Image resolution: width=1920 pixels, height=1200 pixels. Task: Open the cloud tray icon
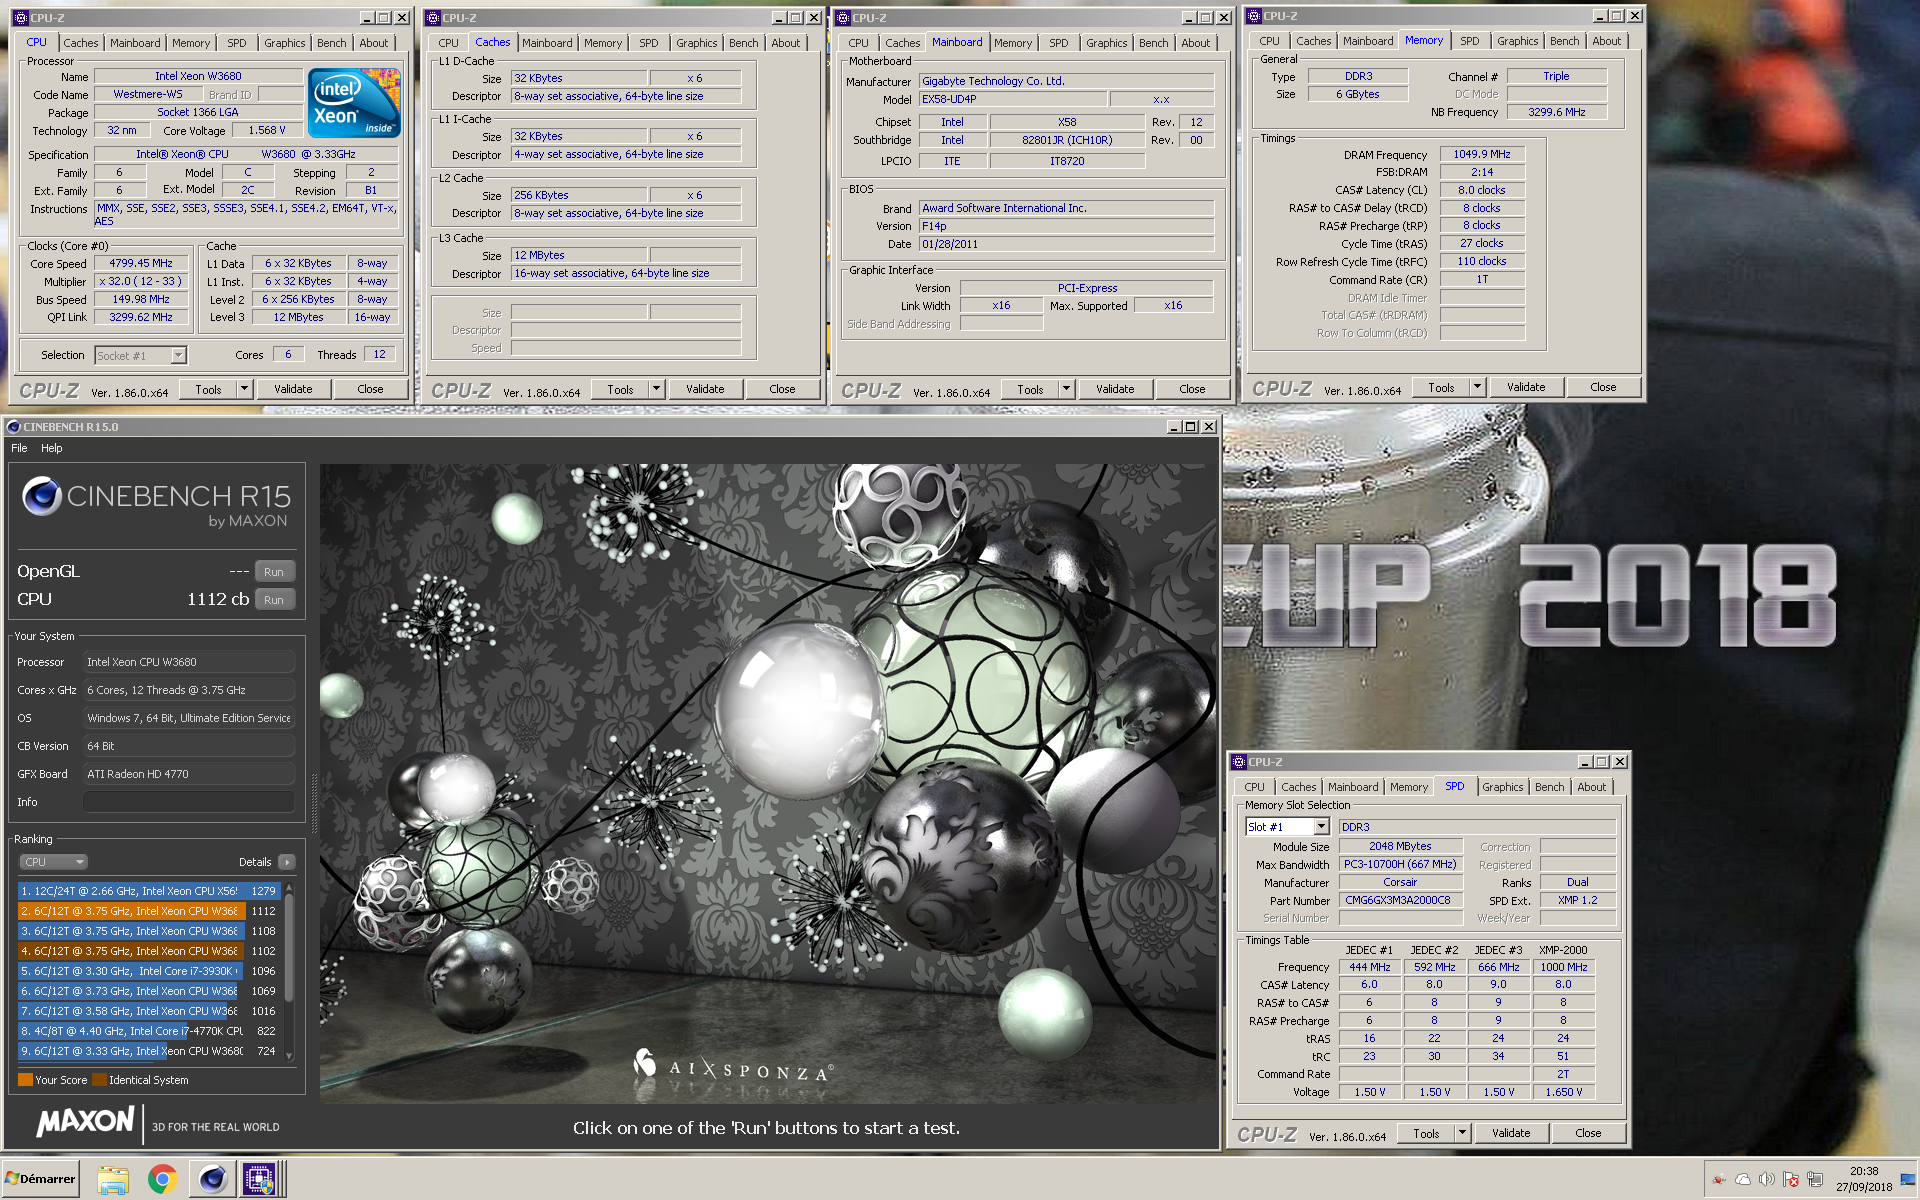(1743, 1180)
